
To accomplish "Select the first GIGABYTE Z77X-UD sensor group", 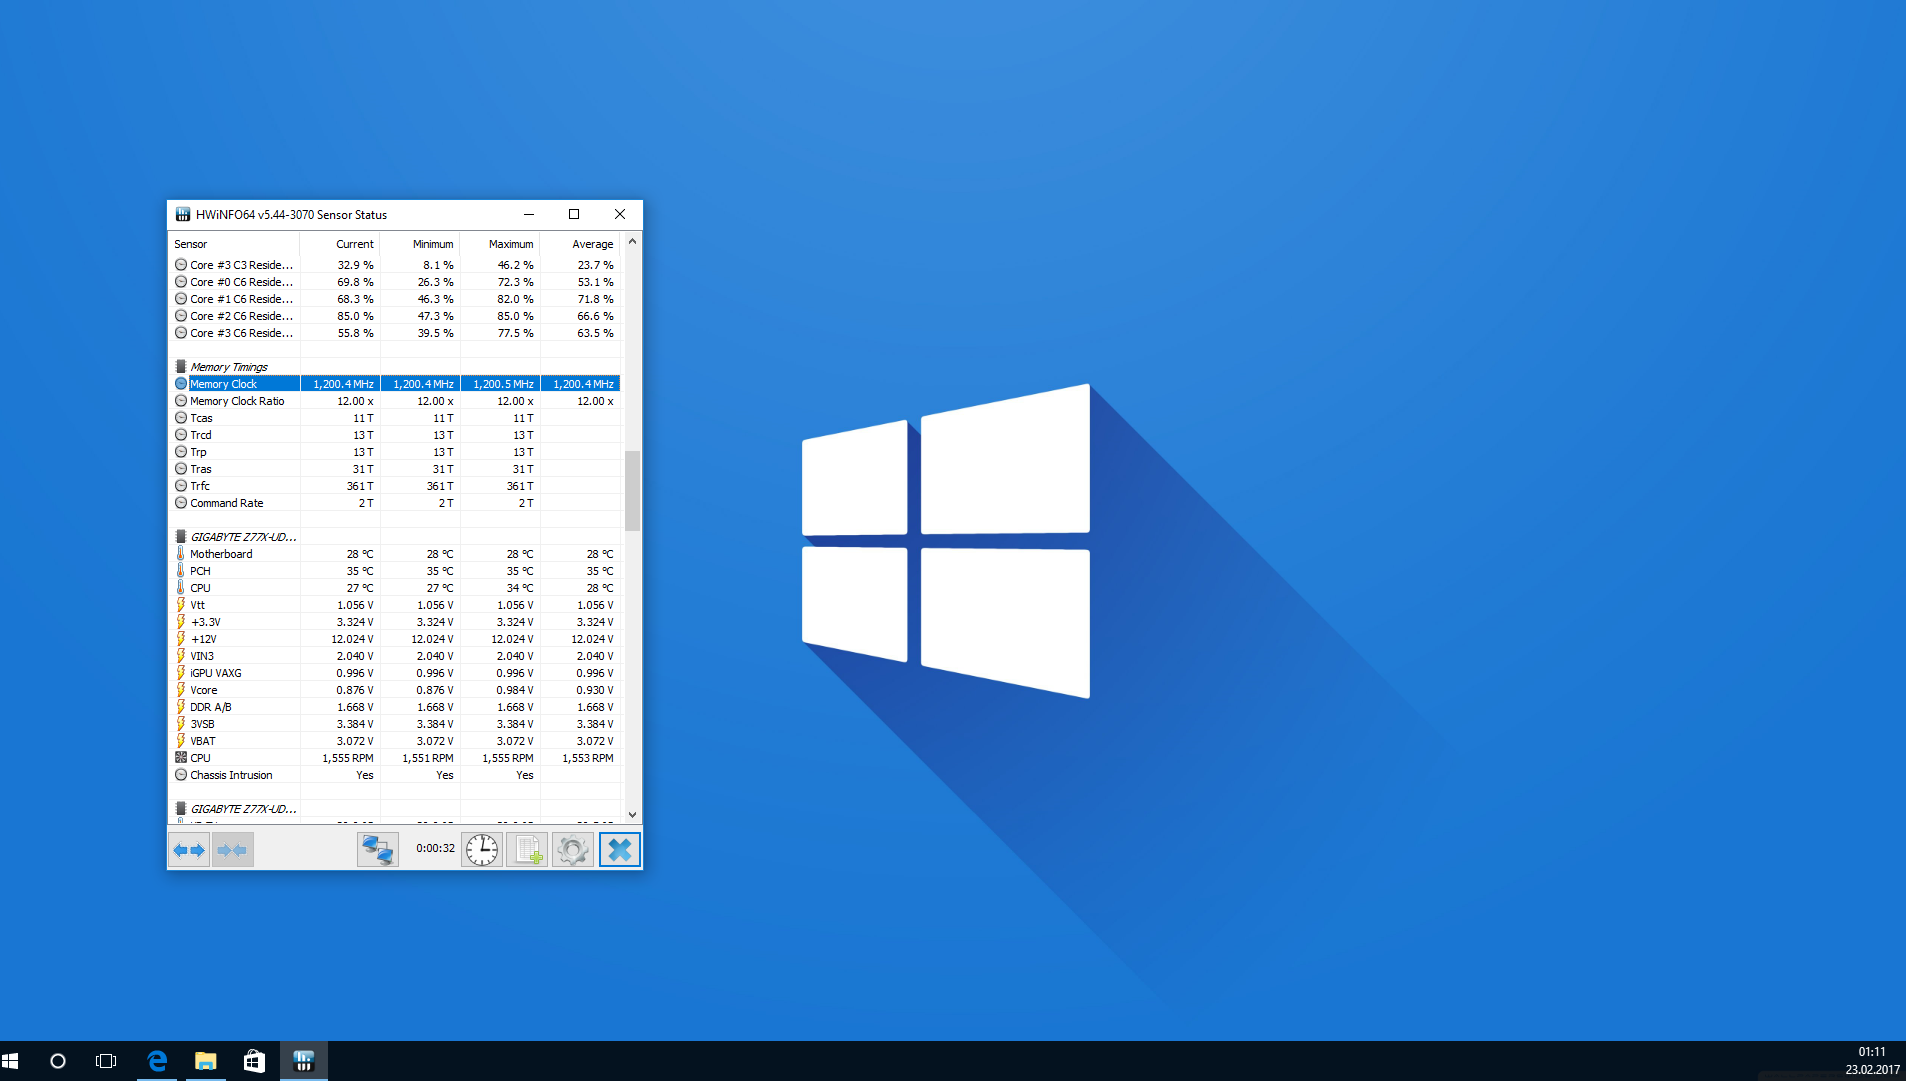I will (x=395, y=537).
